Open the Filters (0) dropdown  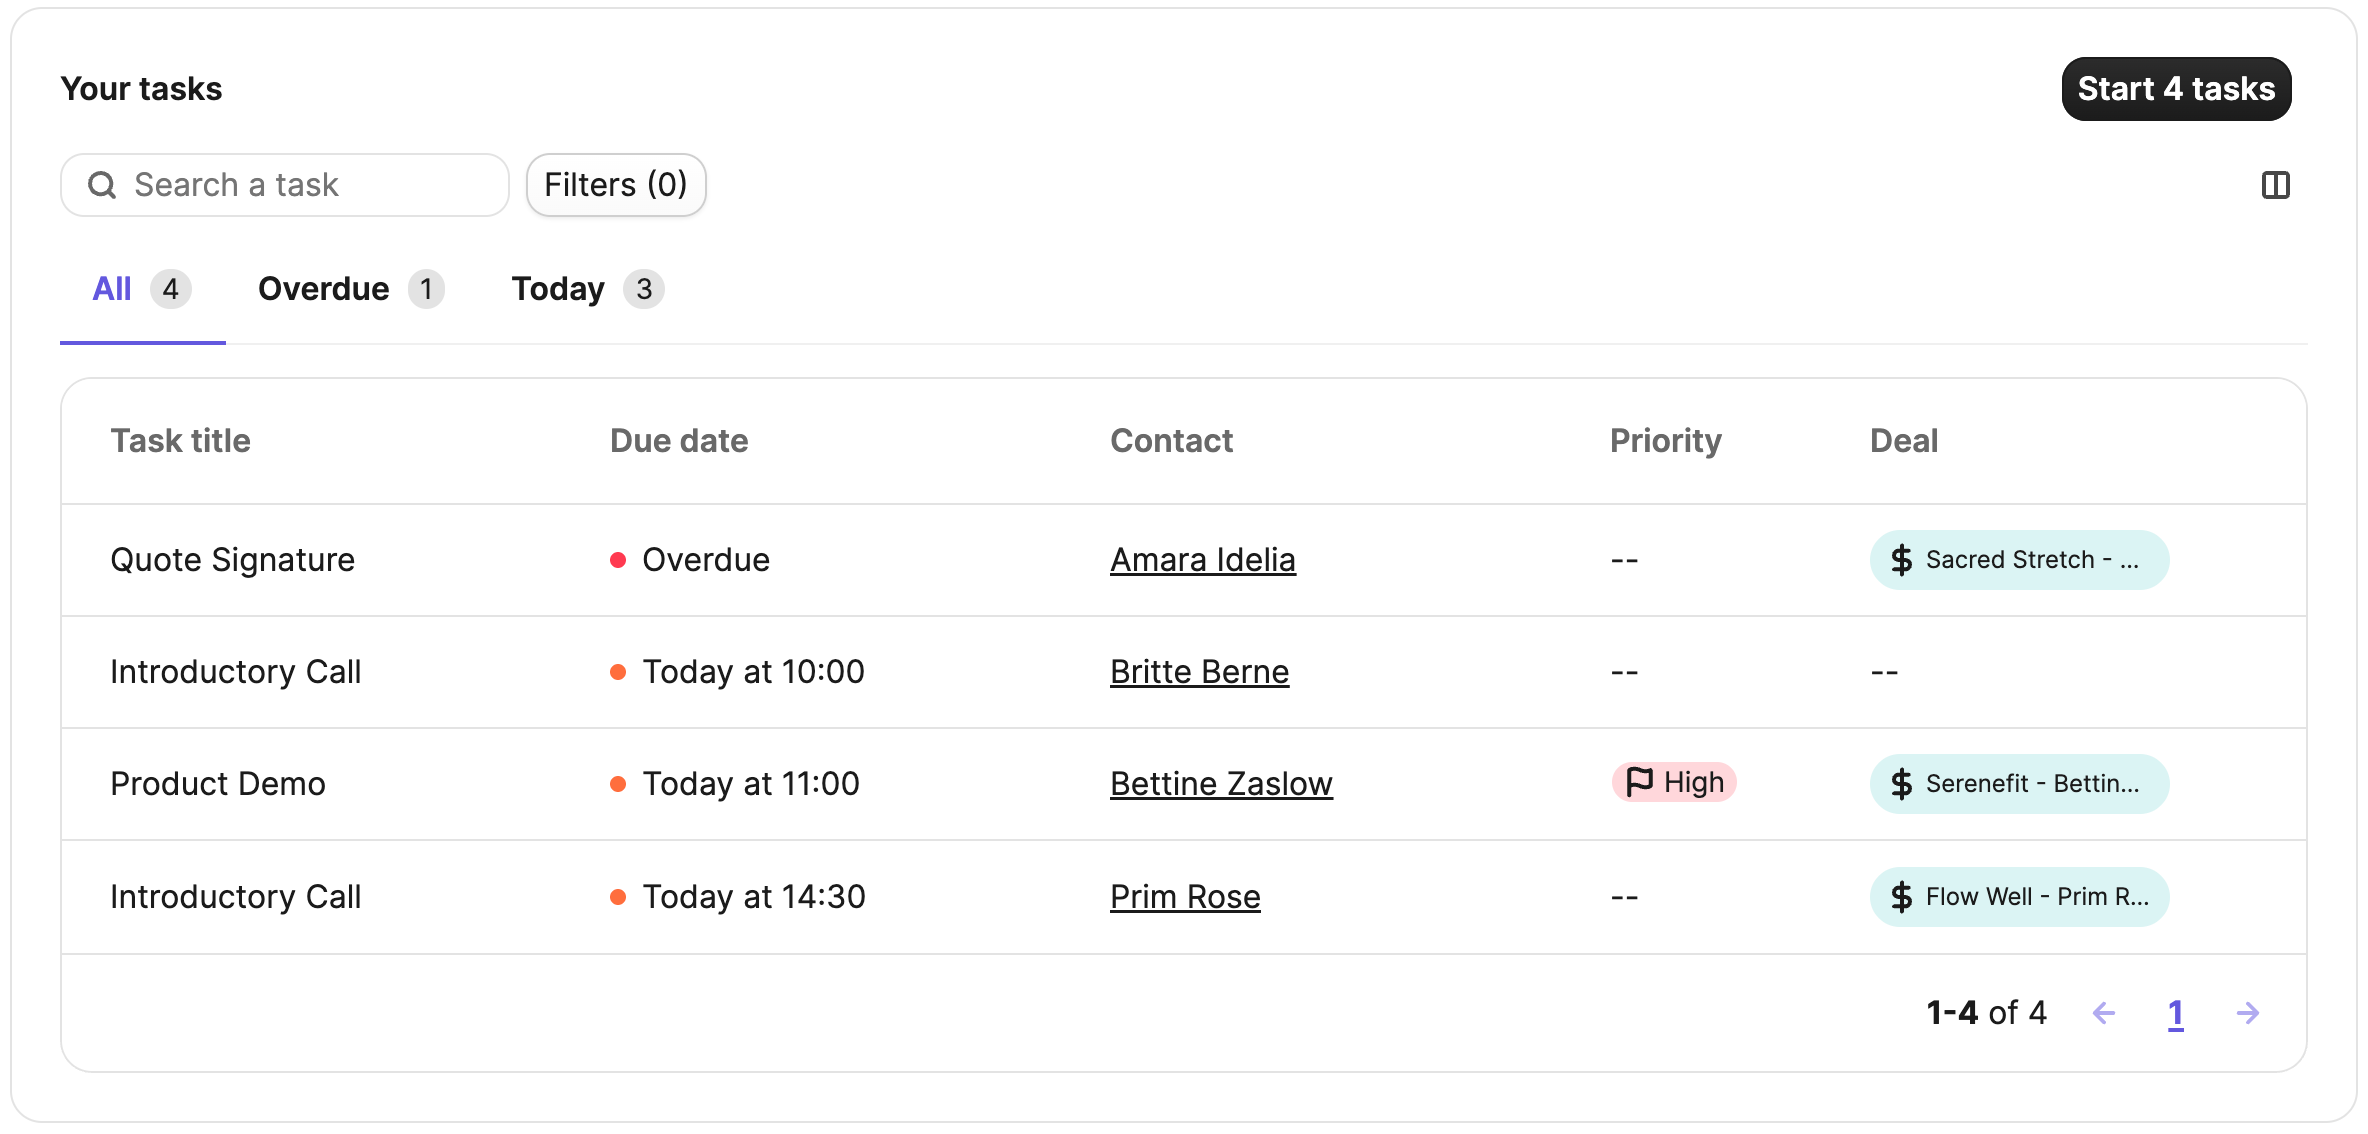[x=616, y=185]
